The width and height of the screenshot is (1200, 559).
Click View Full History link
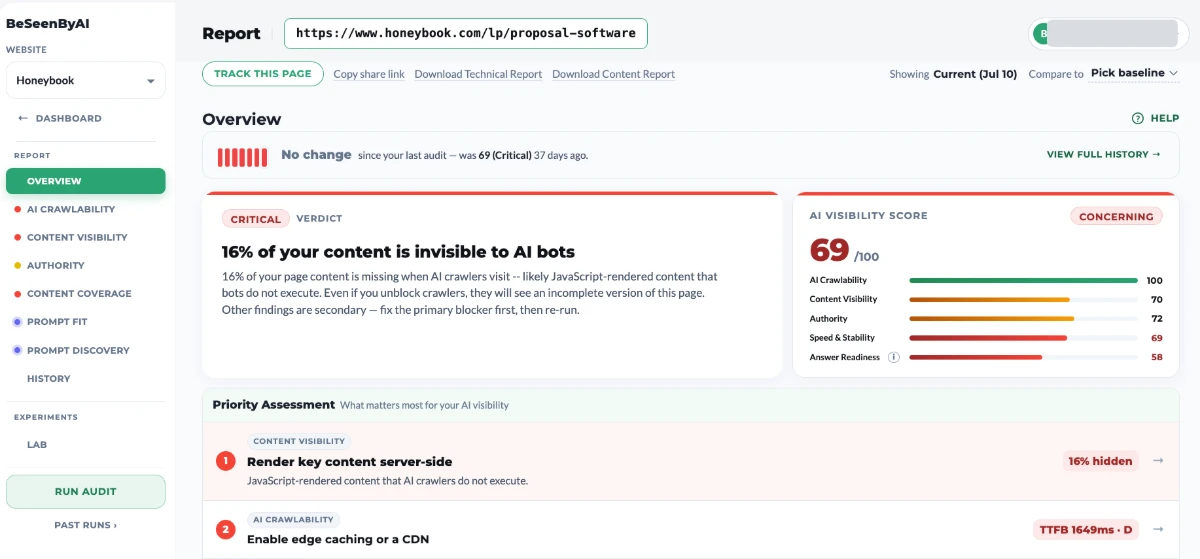[1104, 154]
